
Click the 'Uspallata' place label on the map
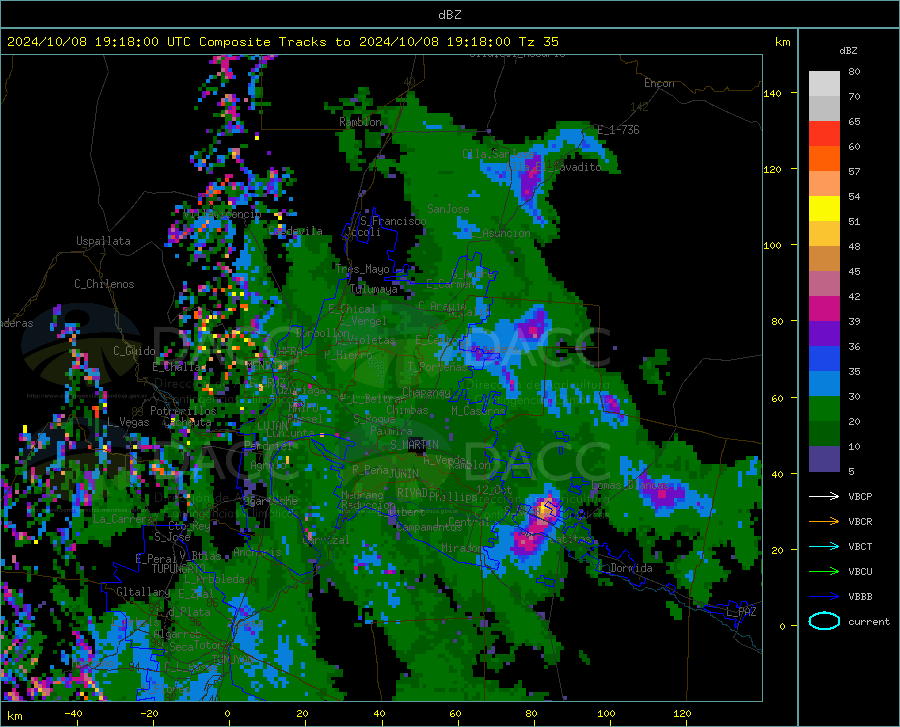(103, 241)
